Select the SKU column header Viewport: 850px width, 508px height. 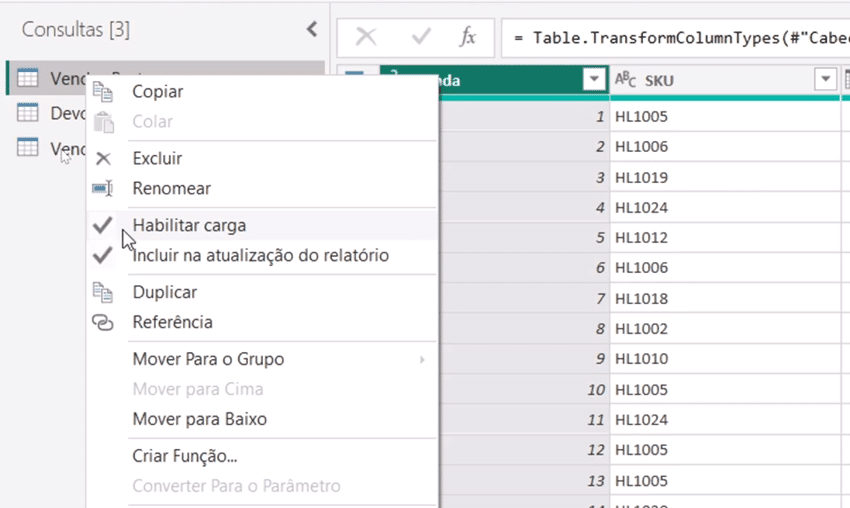(725, 80)
